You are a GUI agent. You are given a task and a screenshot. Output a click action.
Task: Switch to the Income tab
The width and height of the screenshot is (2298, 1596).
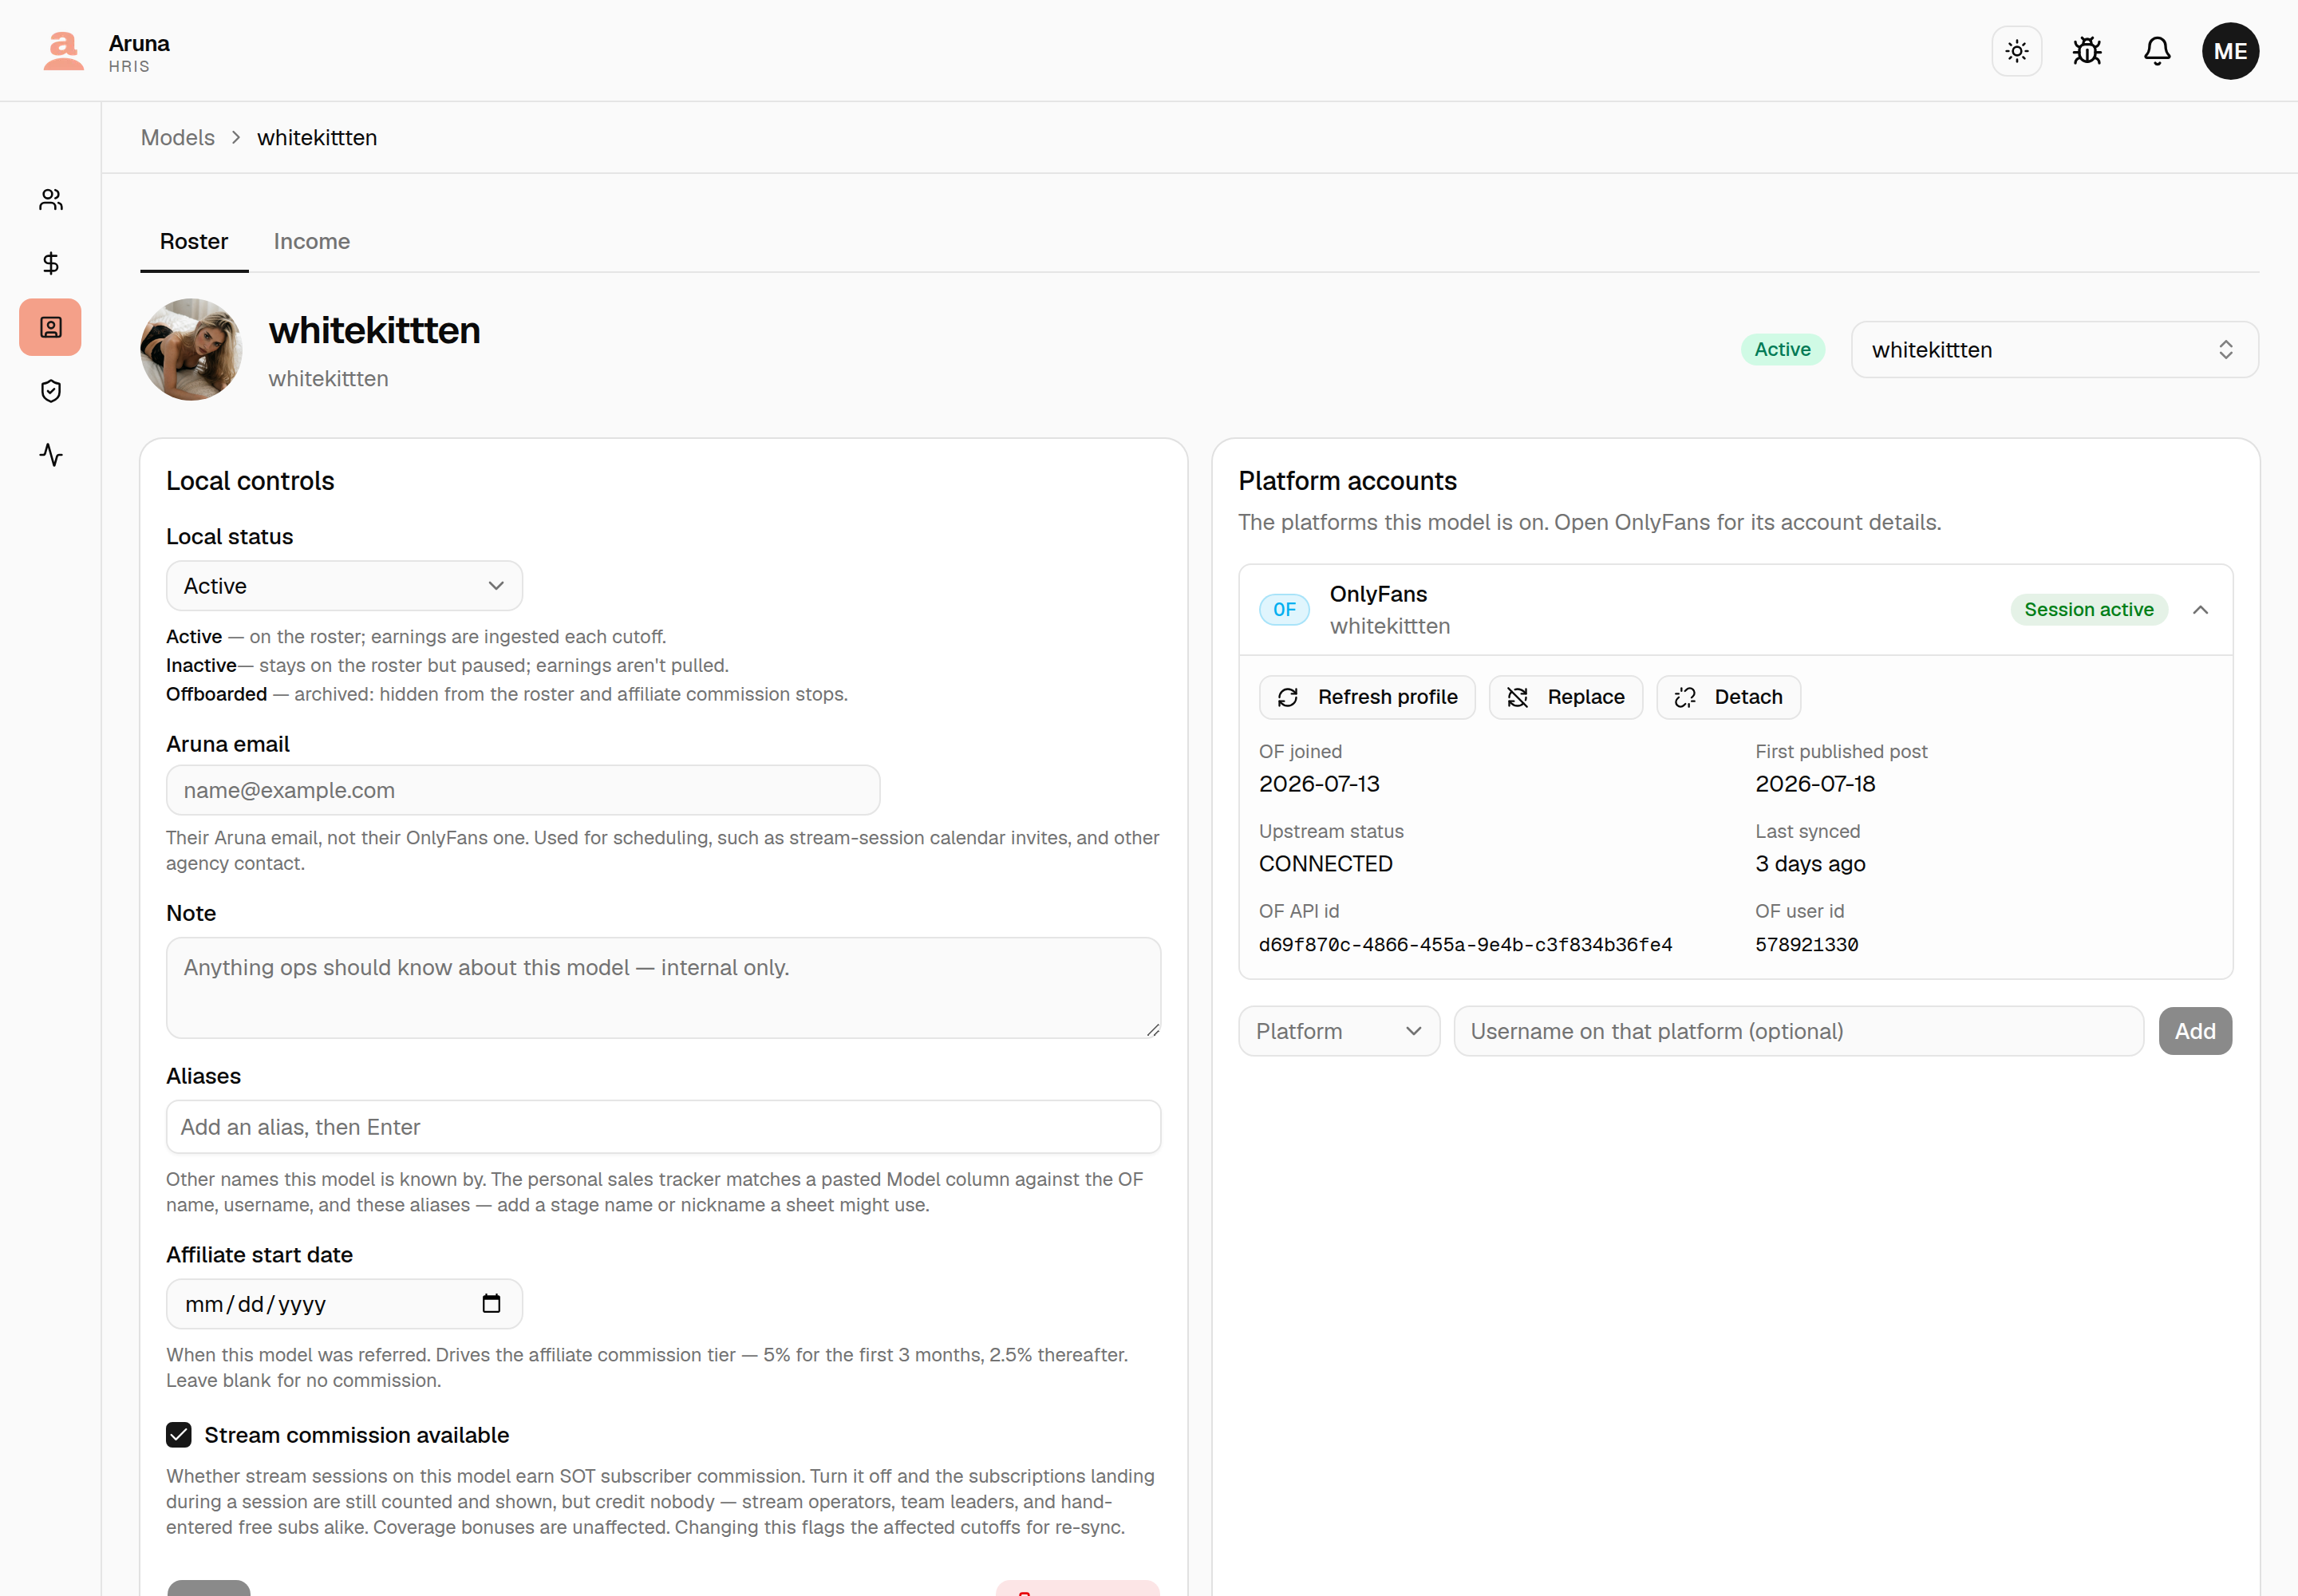pyautogui.click(x=312, y=242)
